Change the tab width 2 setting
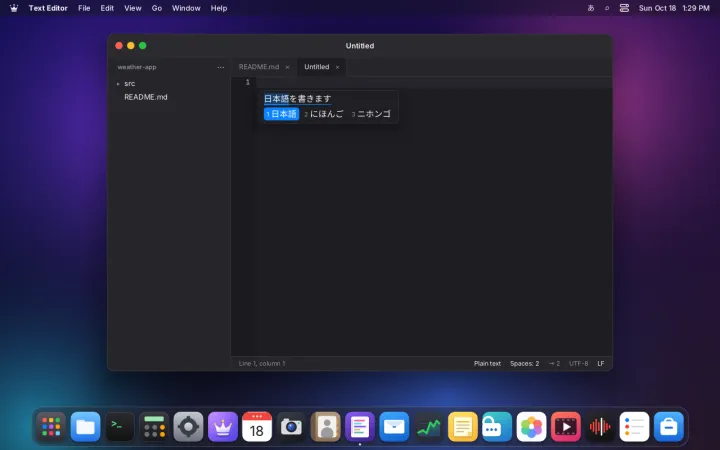This screenshot has height=450, width=720. pyautogui.click(x=554, y=363)
